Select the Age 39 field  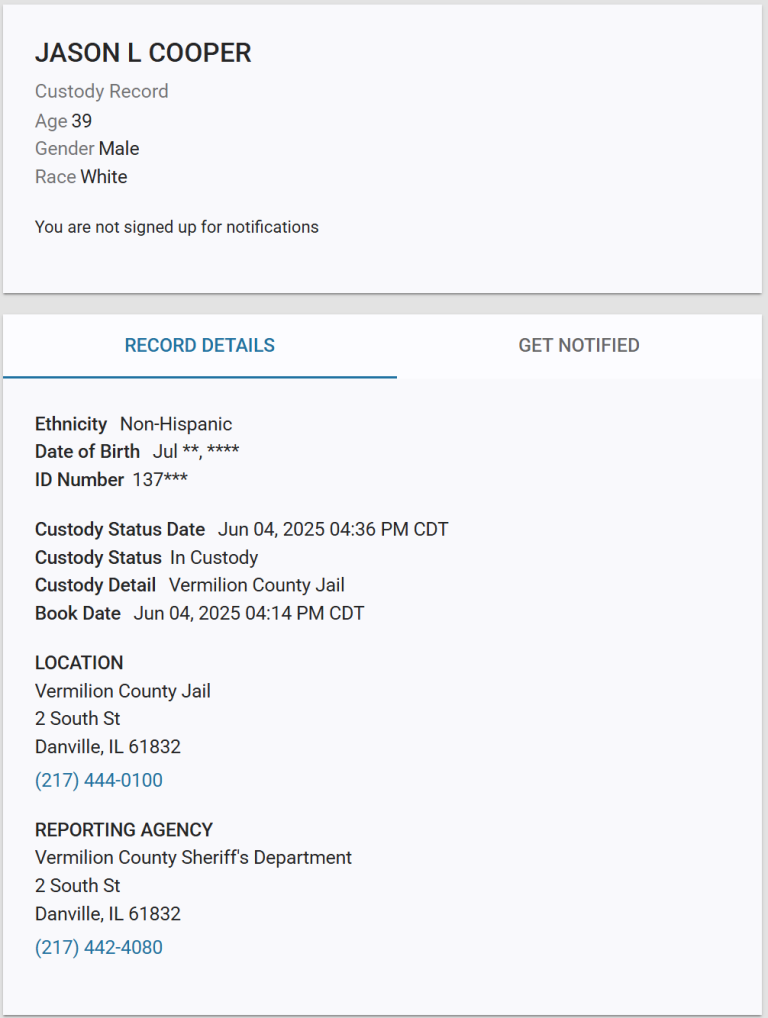coord(64,121)
